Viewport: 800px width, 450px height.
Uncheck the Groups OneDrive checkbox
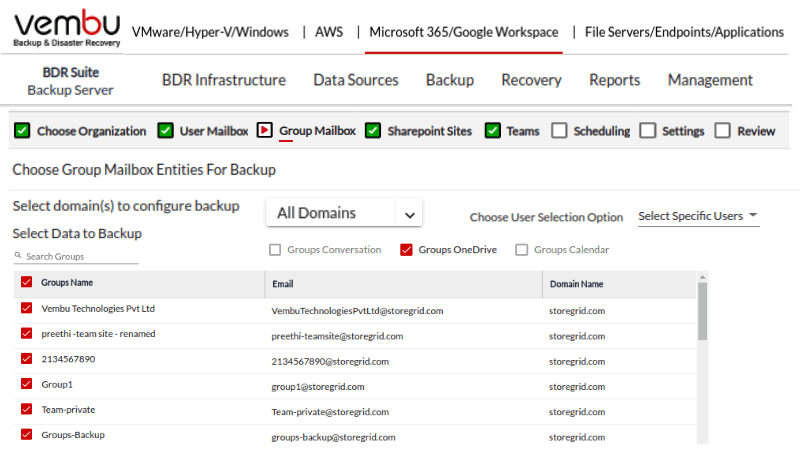click(x=406, y=250)
